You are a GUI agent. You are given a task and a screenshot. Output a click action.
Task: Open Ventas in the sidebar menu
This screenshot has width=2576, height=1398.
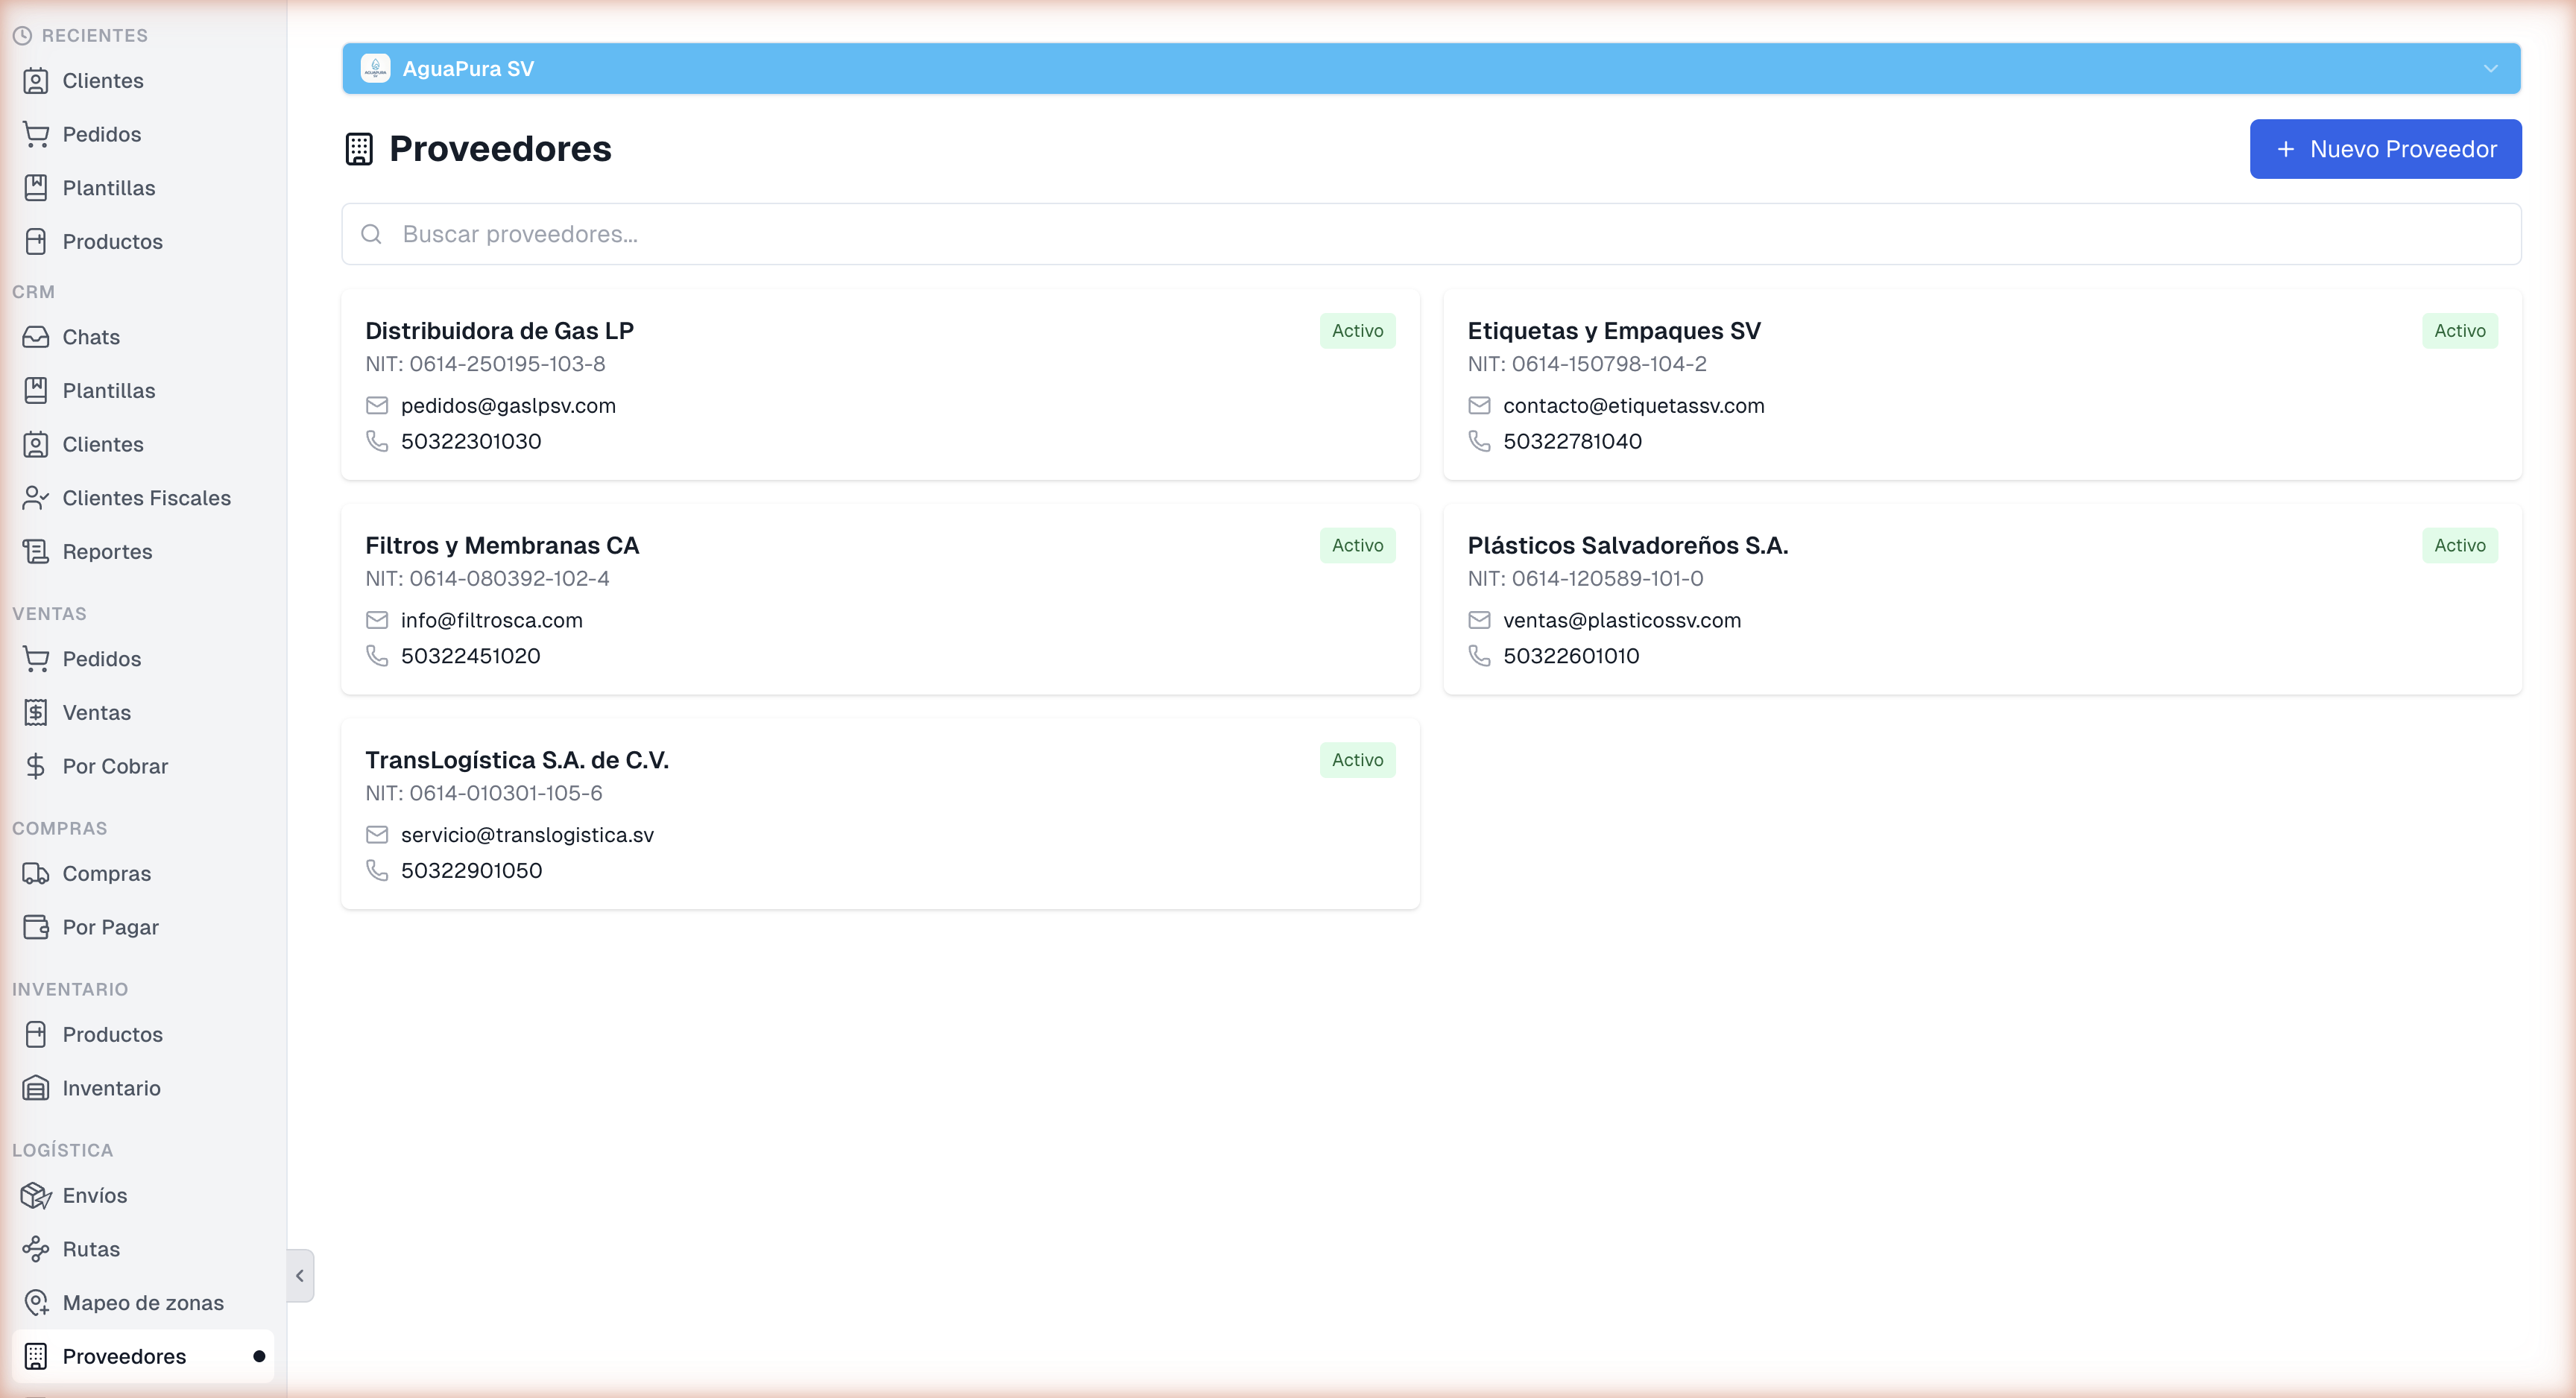pos(97,712)
